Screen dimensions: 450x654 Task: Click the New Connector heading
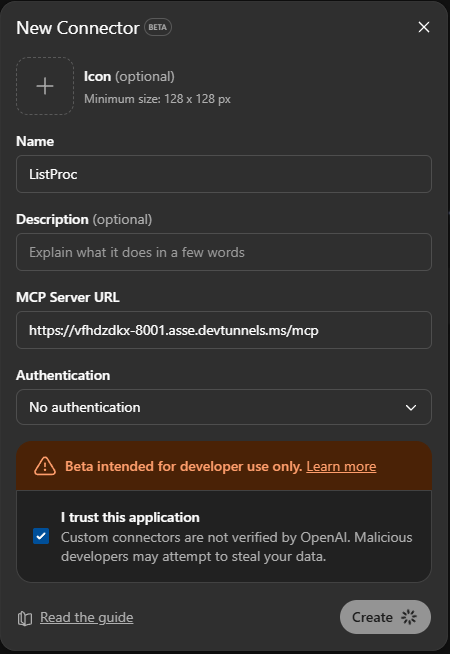[78, 28]
